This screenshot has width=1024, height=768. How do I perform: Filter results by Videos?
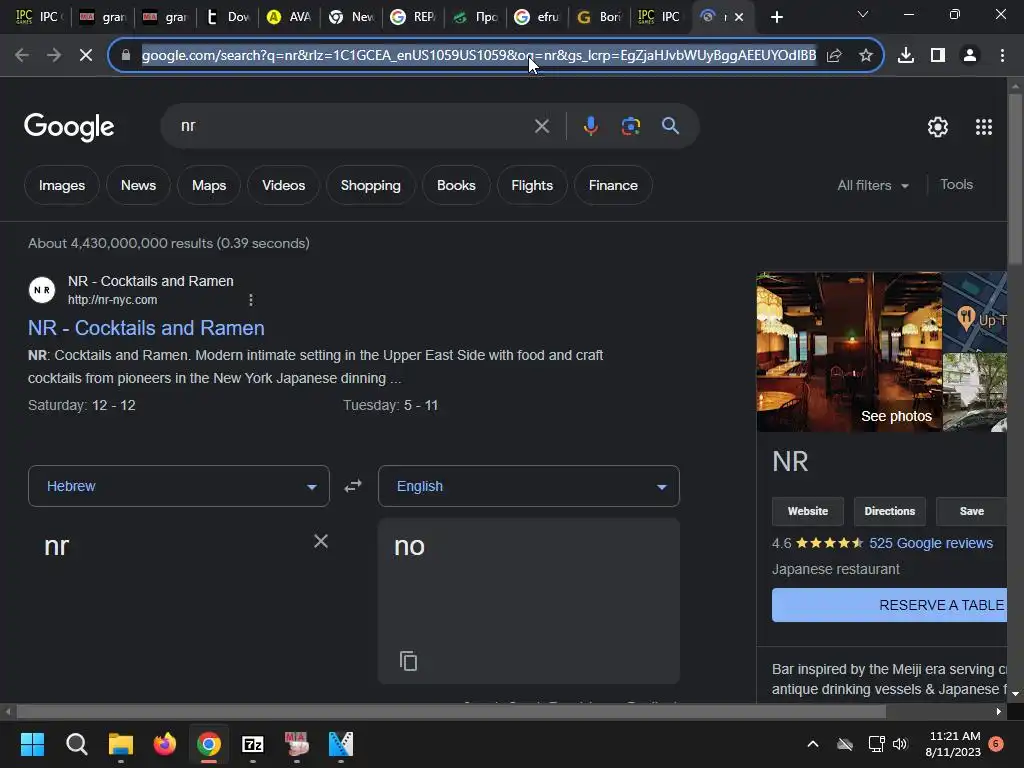click(x=283, y=185)
